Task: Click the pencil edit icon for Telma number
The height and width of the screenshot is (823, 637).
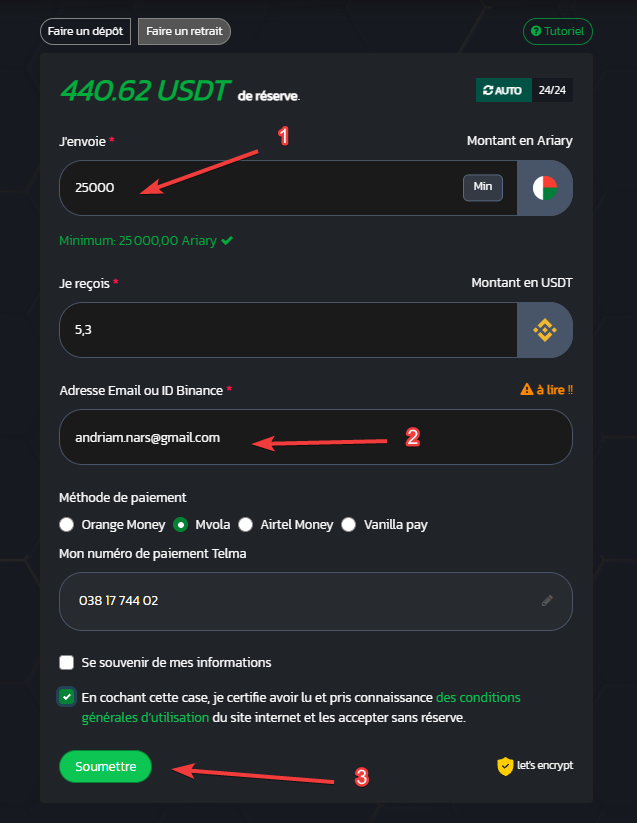Action: point(547,600)
